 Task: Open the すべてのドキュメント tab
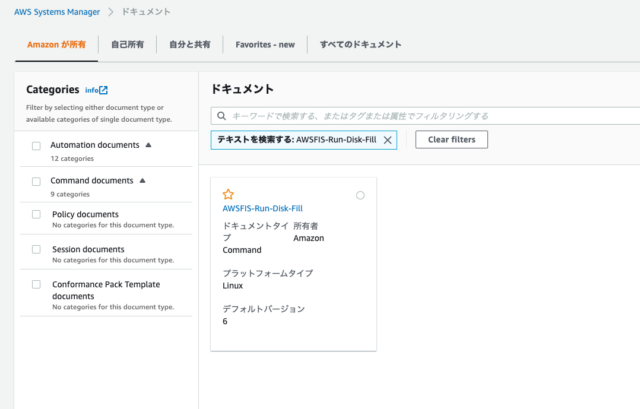click(x=360, y=44)
